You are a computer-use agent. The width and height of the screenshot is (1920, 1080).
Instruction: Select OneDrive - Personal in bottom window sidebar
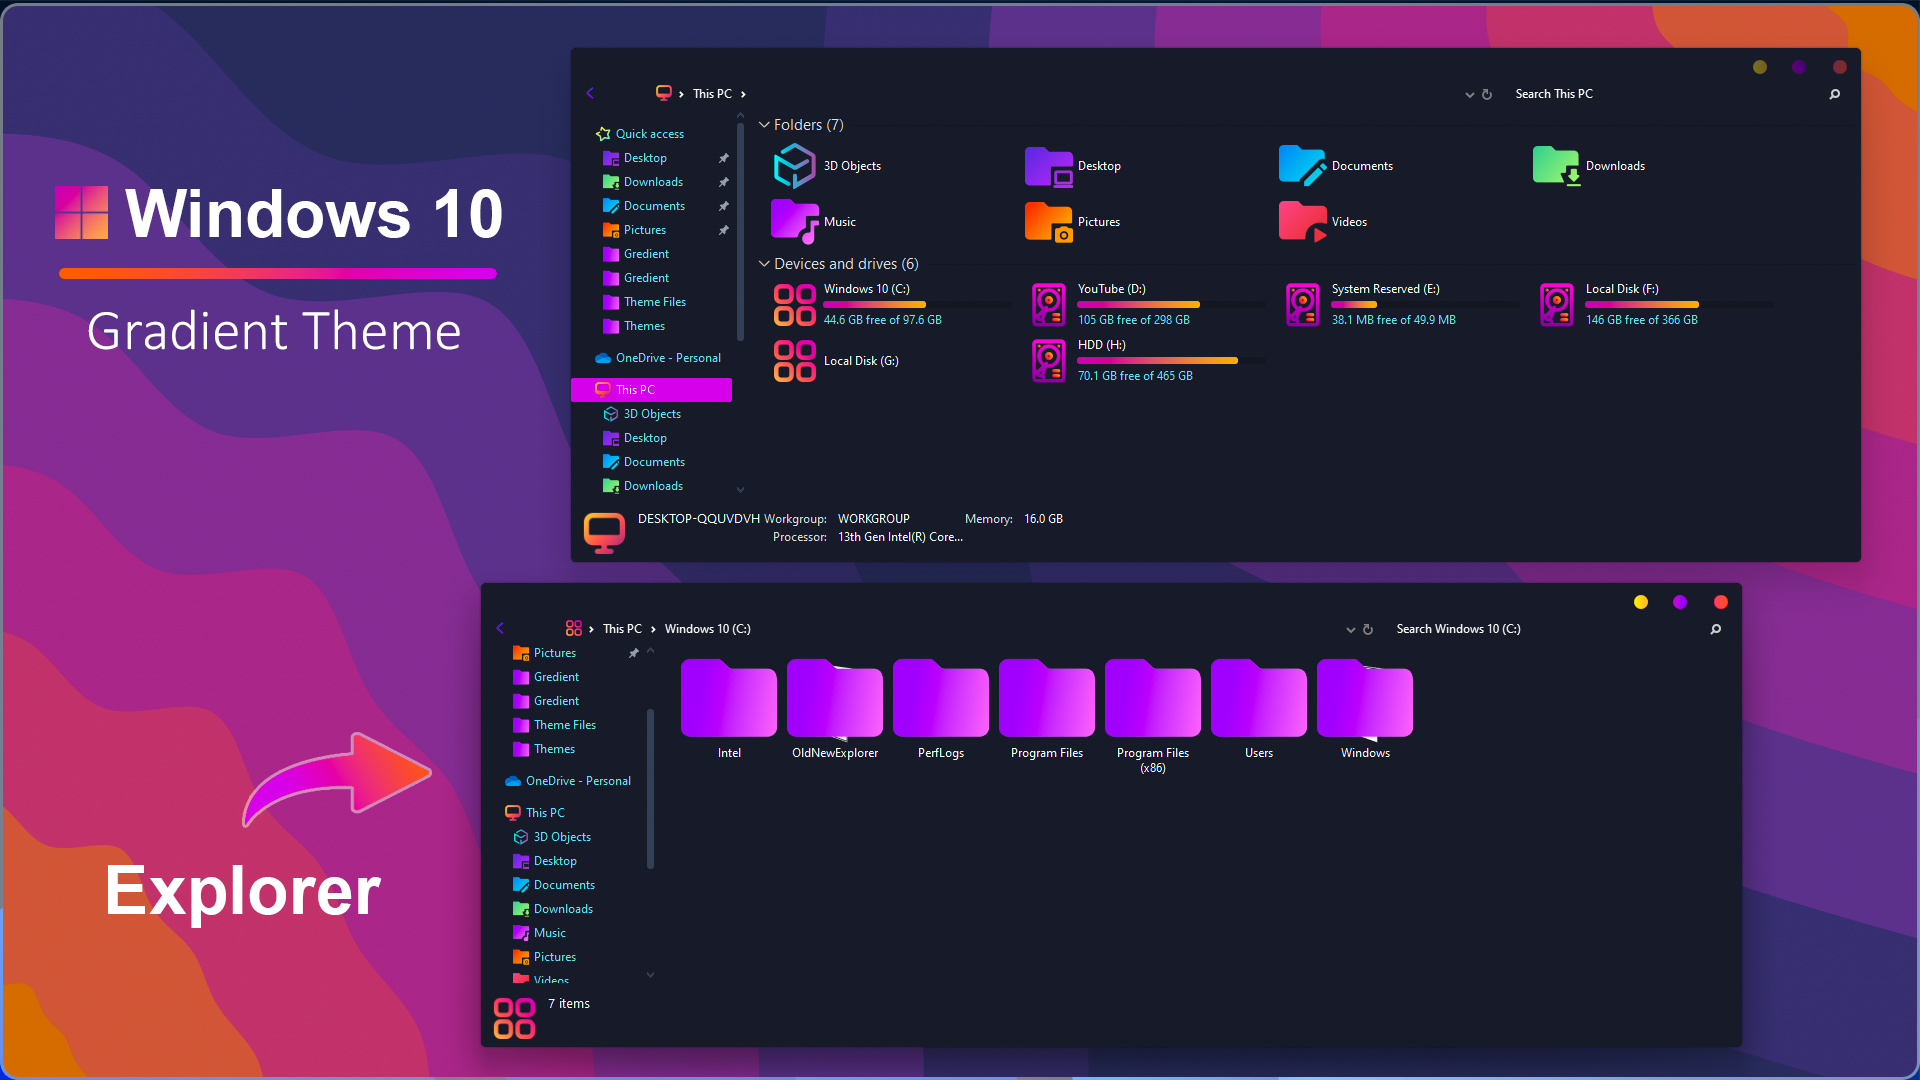578,781
